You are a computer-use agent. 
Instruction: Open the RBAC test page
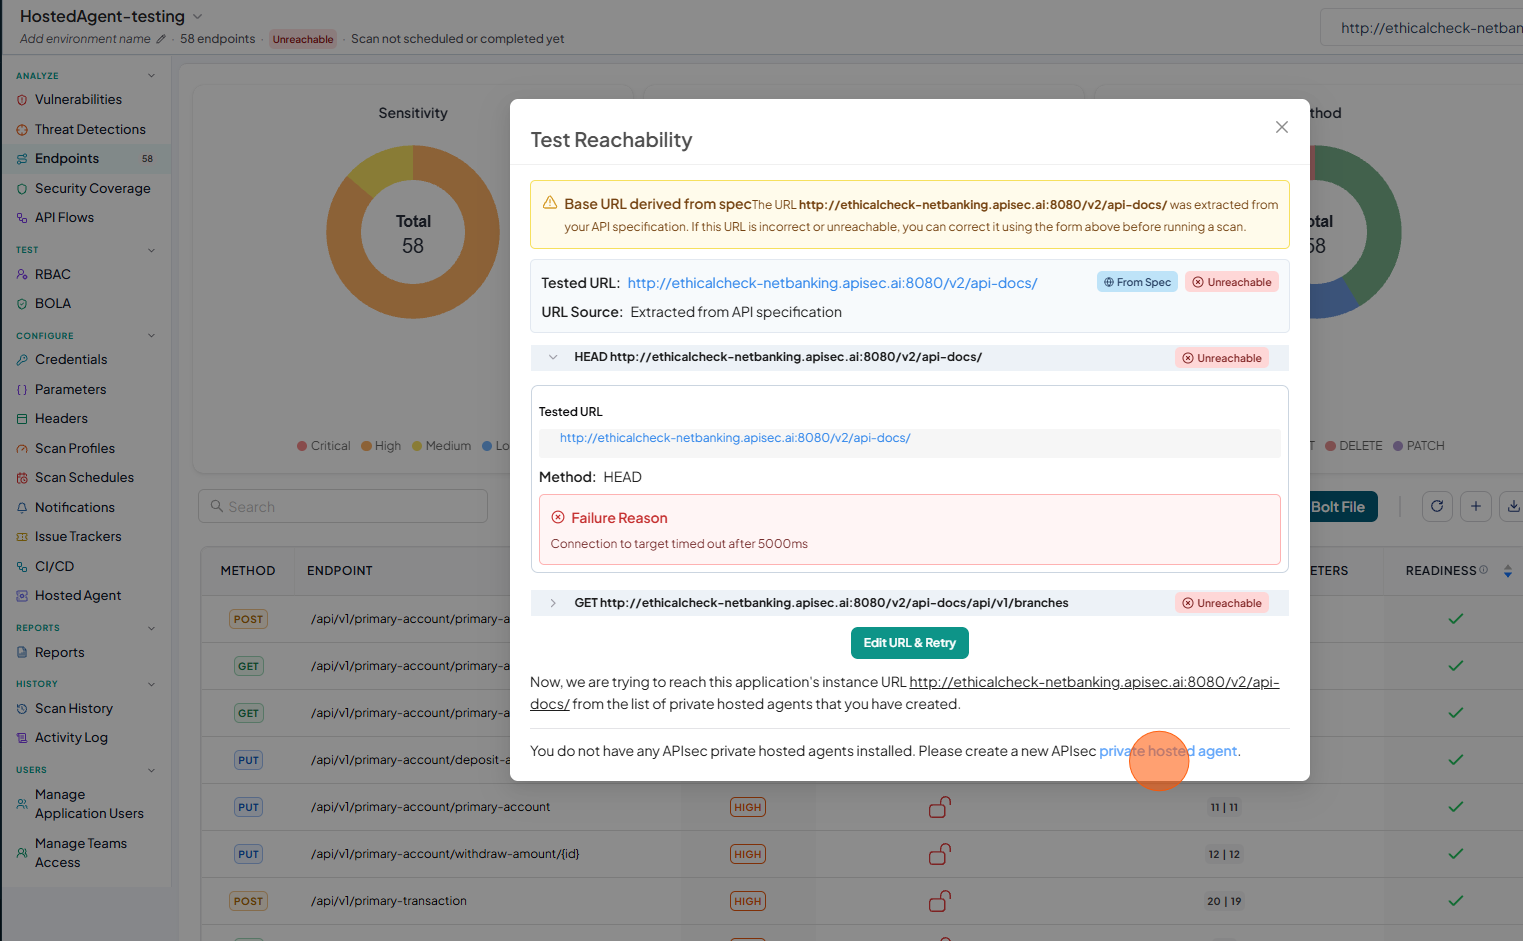[x=52, y=275]
